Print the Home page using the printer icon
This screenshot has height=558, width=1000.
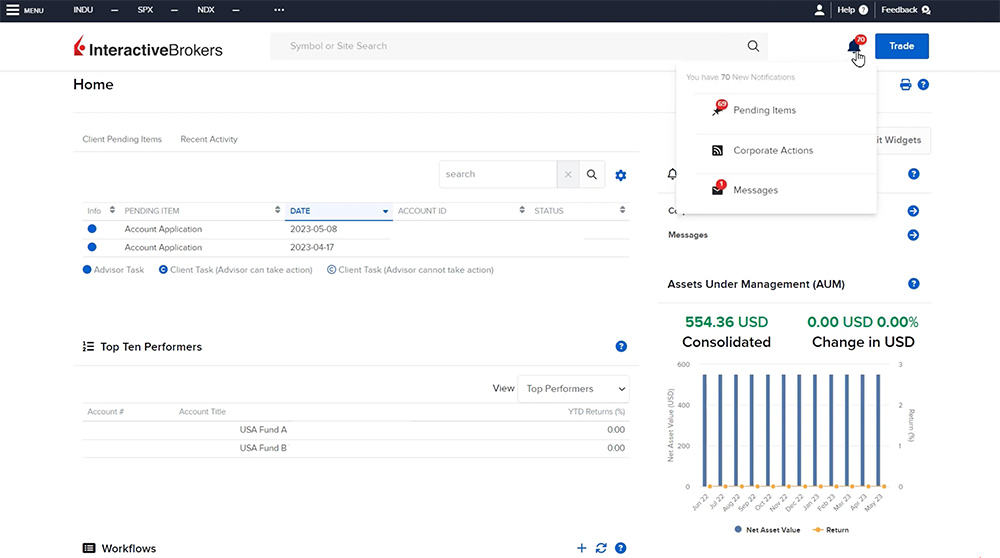(905, 85)
